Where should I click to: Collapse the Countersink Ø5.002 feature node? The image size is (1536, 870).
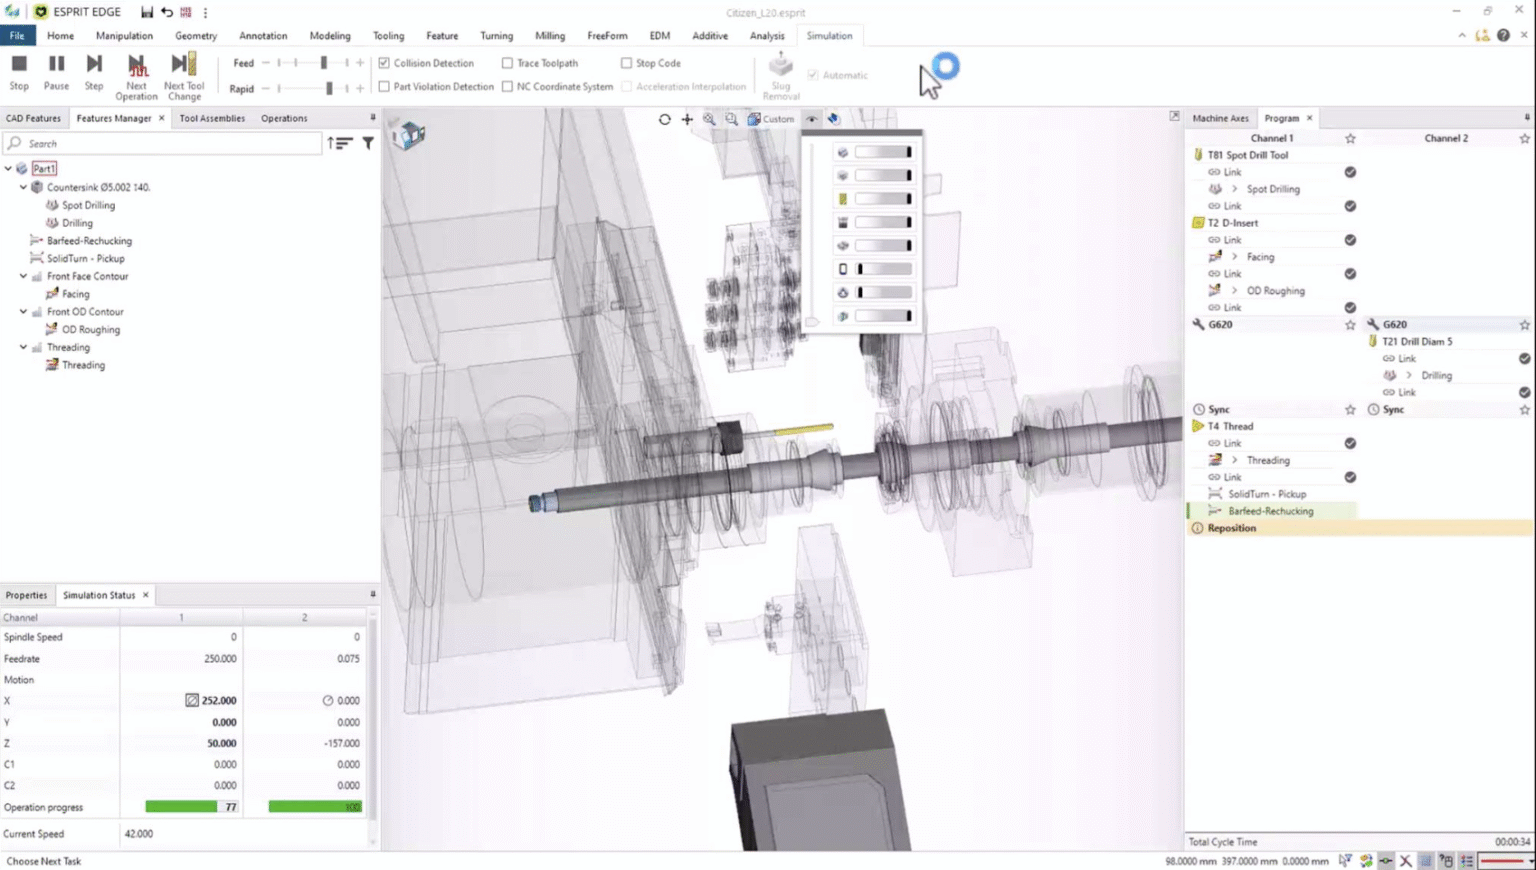click(x=22, y=187)
